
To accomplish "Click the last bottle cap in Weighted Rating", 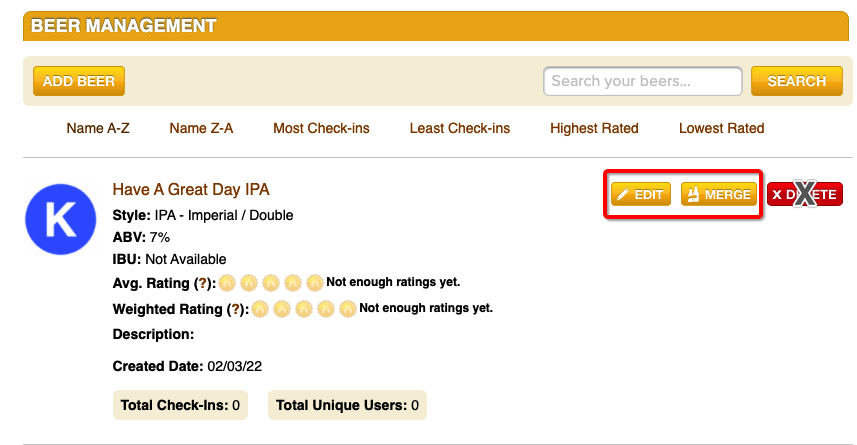I will [x=347, y=309].
